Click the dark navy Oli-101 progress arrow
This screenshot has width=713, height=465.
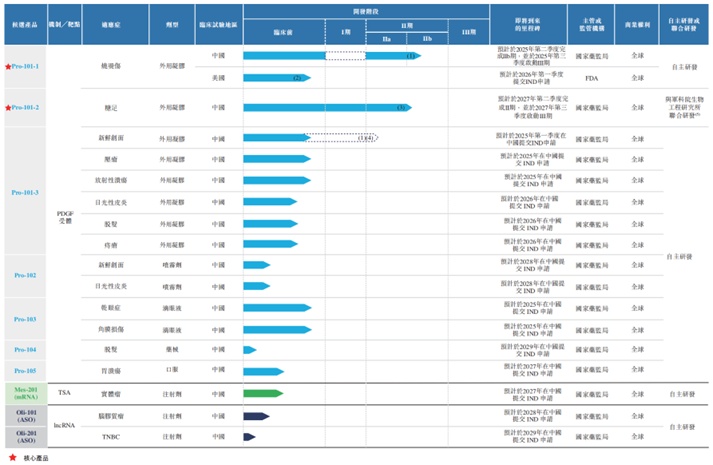point(256,416)
